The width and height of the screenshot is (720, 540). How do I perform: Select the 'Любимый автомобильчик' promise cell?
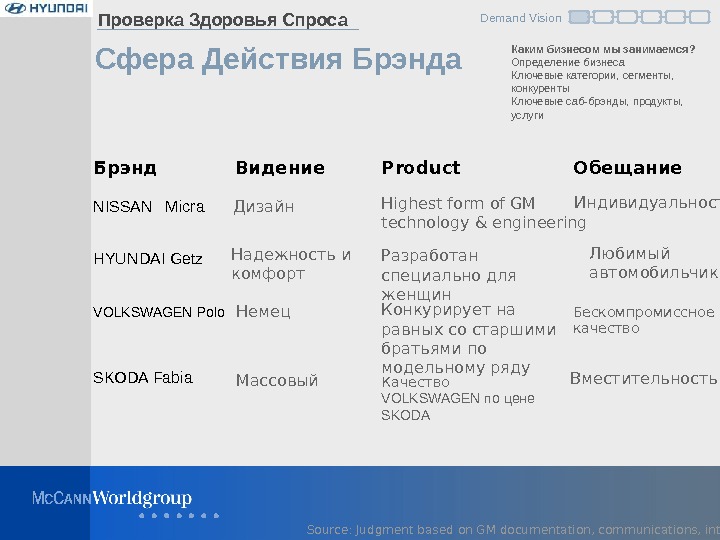click(x=653, y=263)
